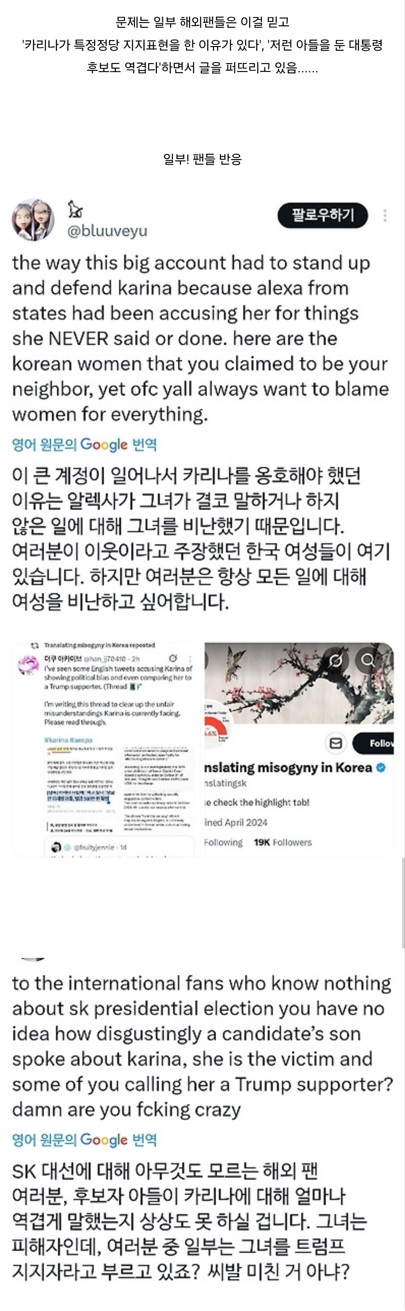
Task: Click the pink avatar in reposted tweet
Action: [x=27, y=665]
